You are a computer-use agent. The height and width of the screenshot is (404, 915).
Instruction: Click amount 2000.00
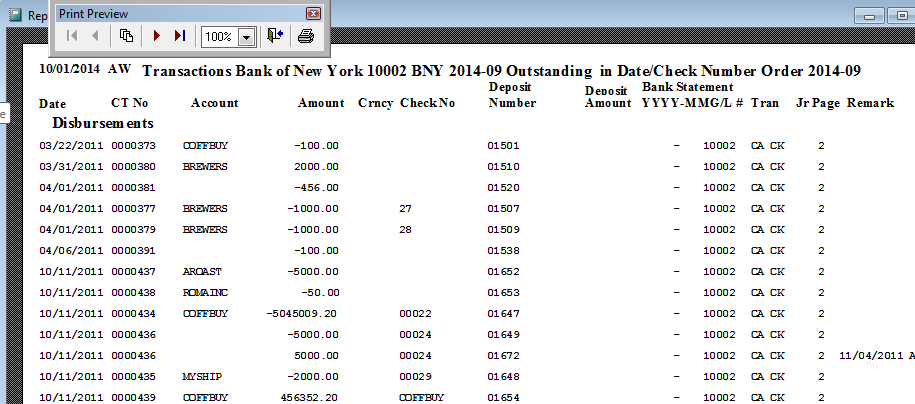pos(316,166)
